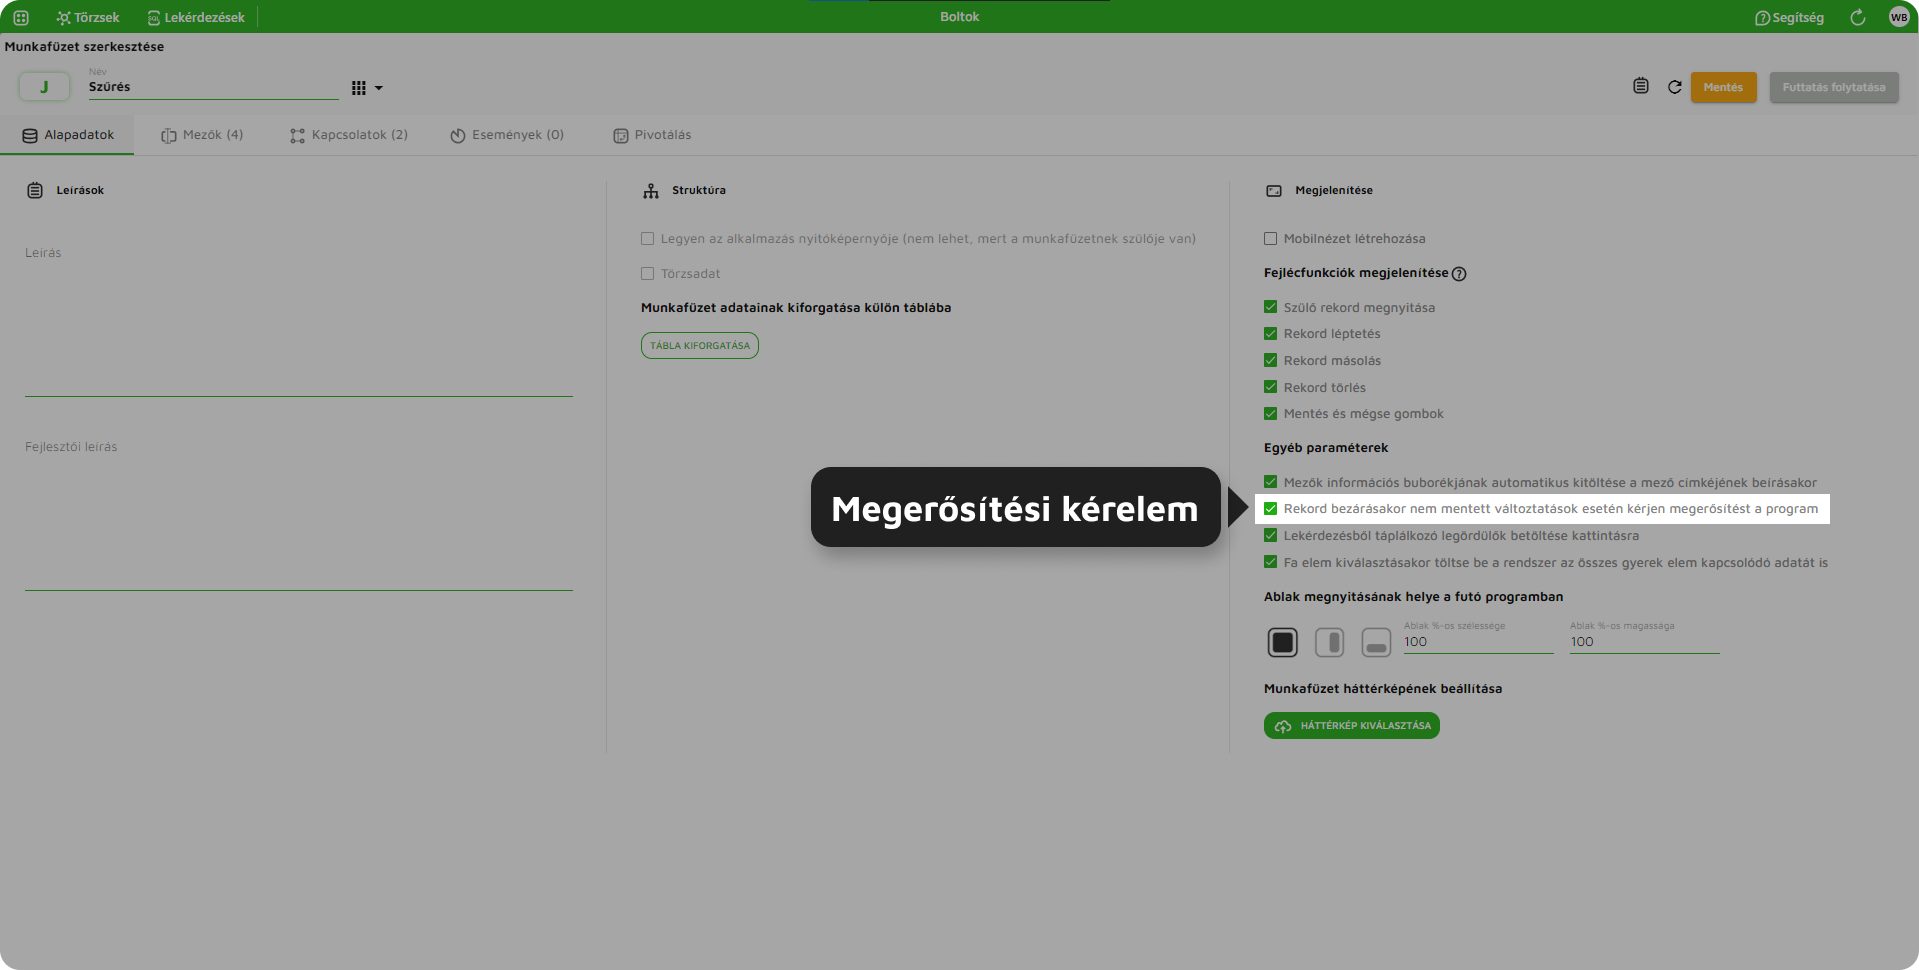1919x970 pixels.
Task: Edit the Ablak %-os magassága field
Action: pyautogui.click(x=1644, y=642)
